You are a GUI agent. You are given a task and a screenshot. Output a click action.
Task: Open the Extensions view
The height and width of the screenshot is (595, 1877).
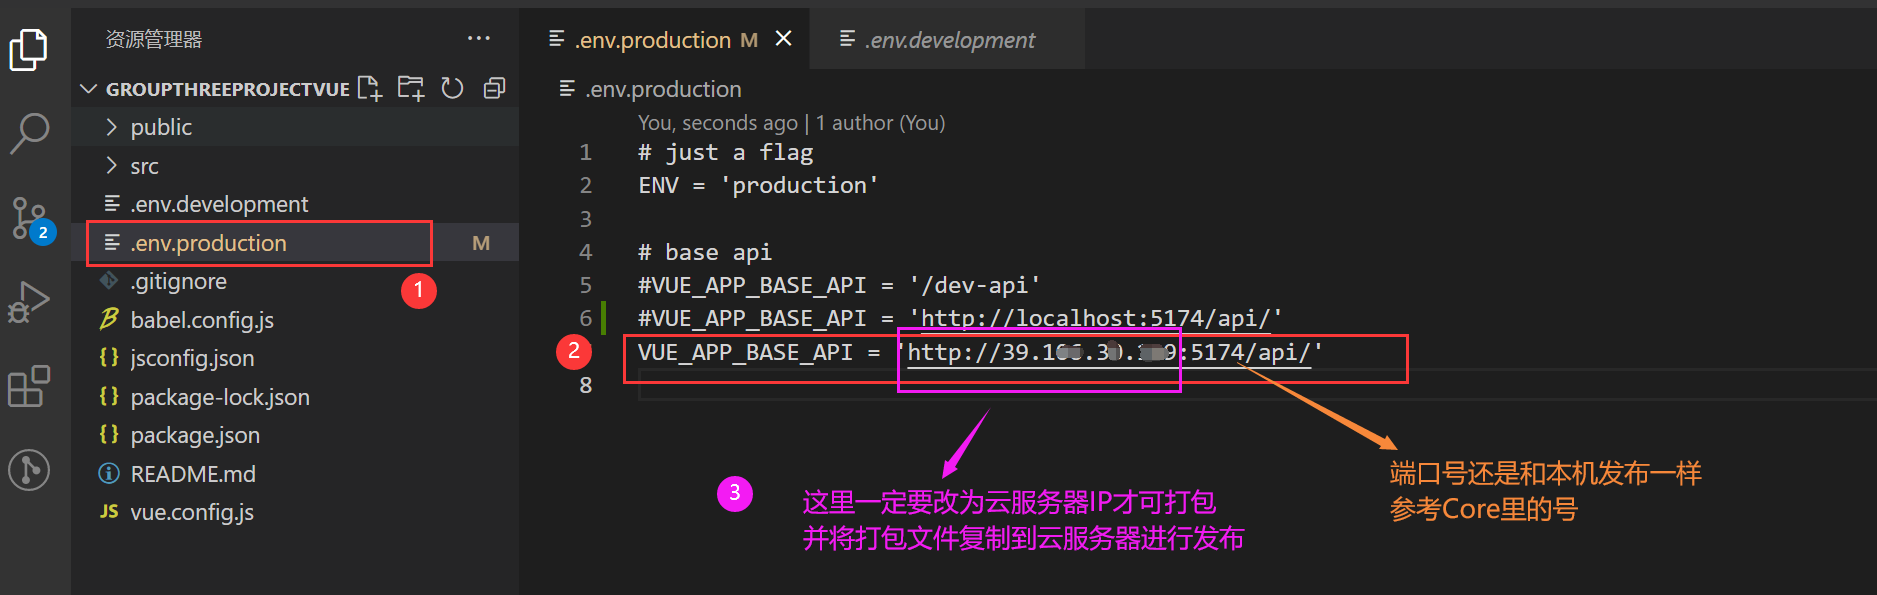pos(29,386)
